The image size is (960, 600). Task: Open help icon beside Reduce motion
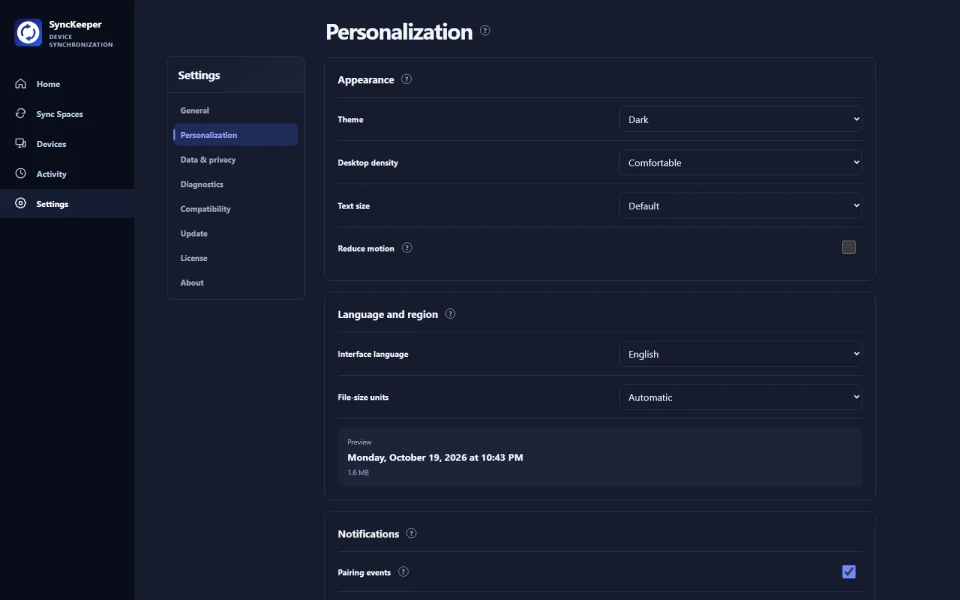(407, 248)
